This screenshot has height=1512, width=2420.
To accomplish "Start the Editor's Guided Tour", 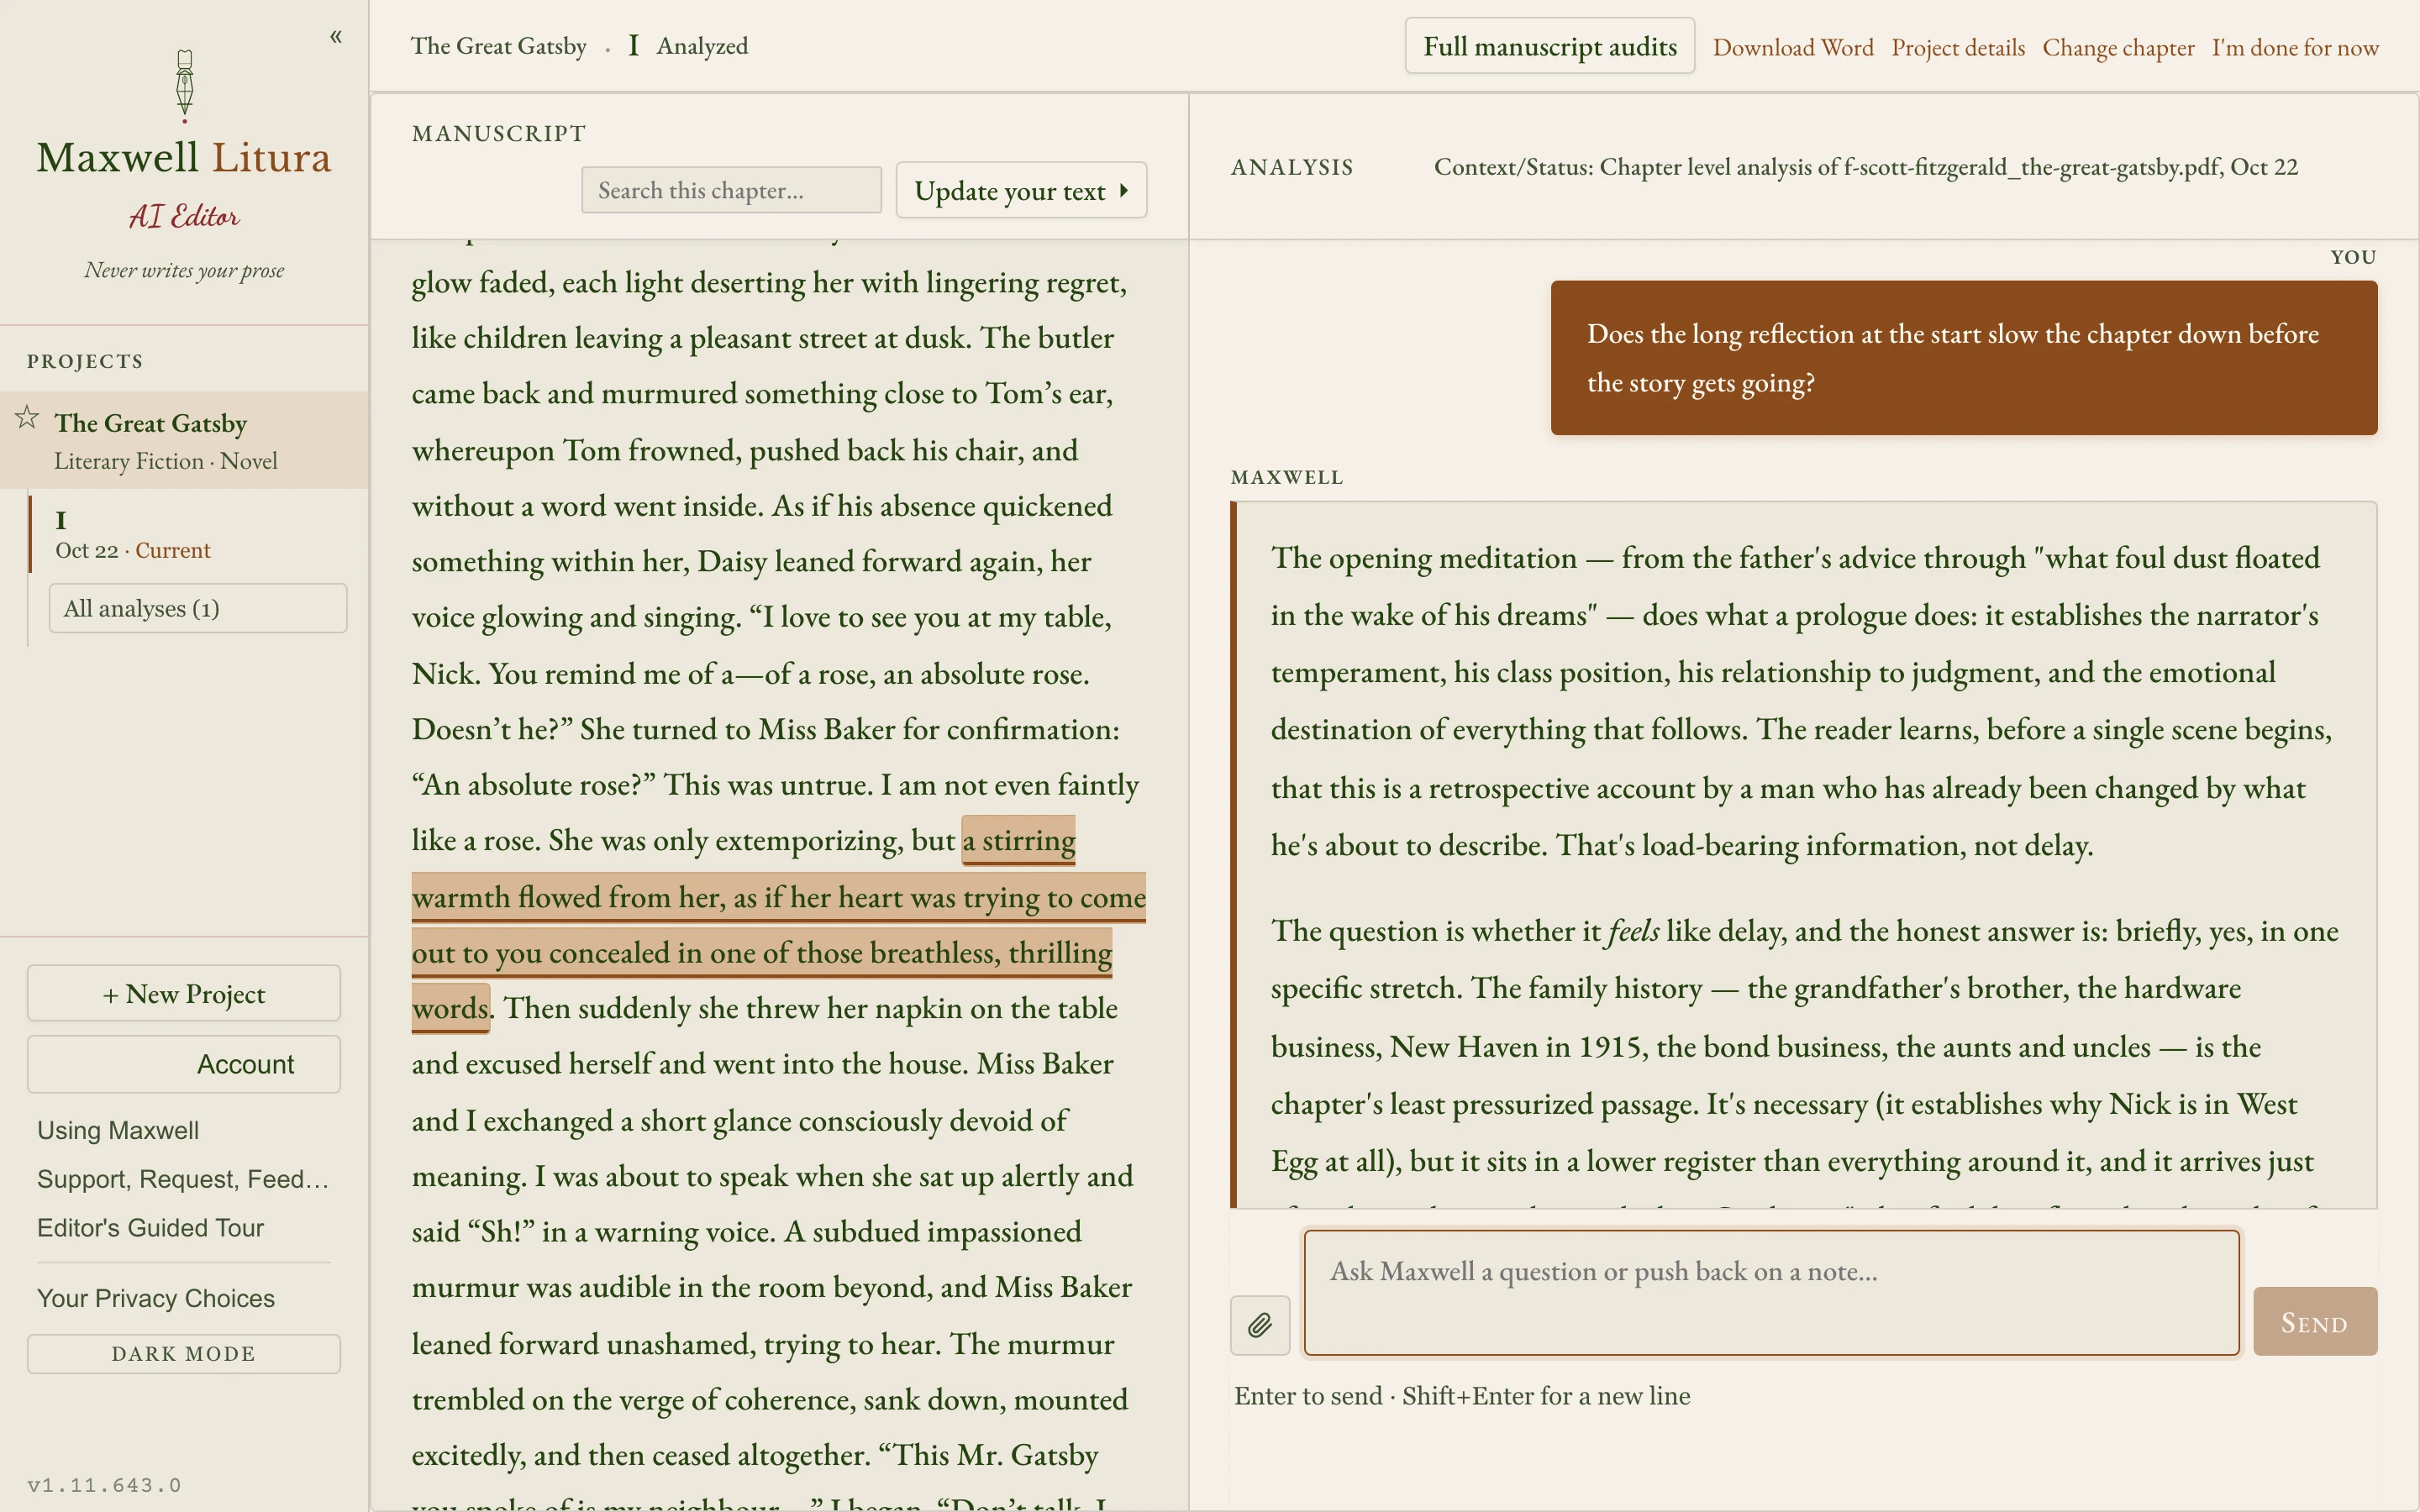I will [x=150, y=1228].
